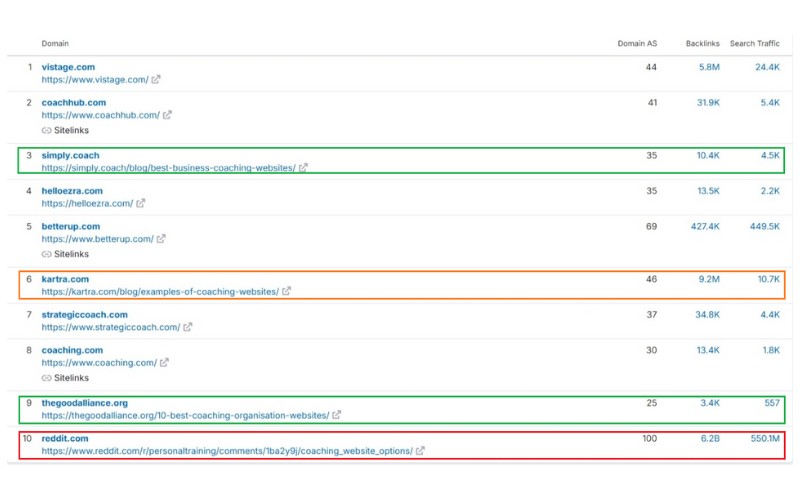
Task: Click thegoodalliance.org backlinks value 3.4K
Action: [710, 403]
